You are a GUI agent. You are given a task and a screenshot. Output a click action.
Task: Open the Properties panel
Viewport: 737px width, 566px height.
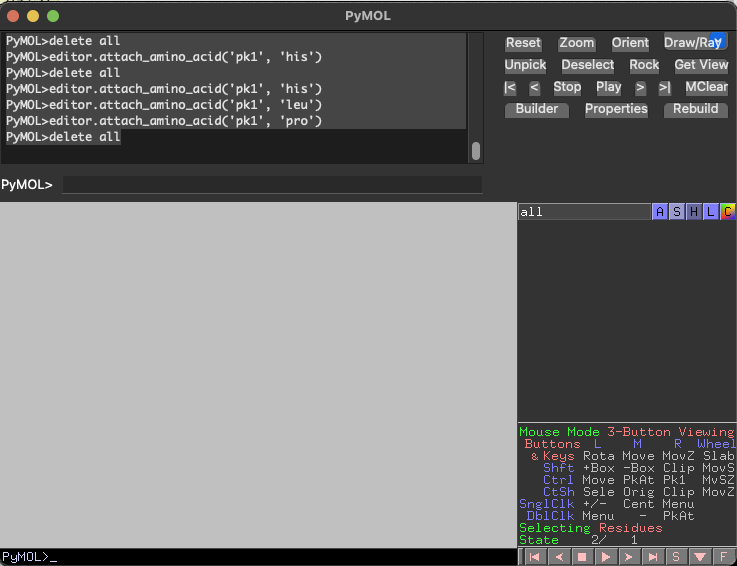pyautogui.click(x=616, y=109)
